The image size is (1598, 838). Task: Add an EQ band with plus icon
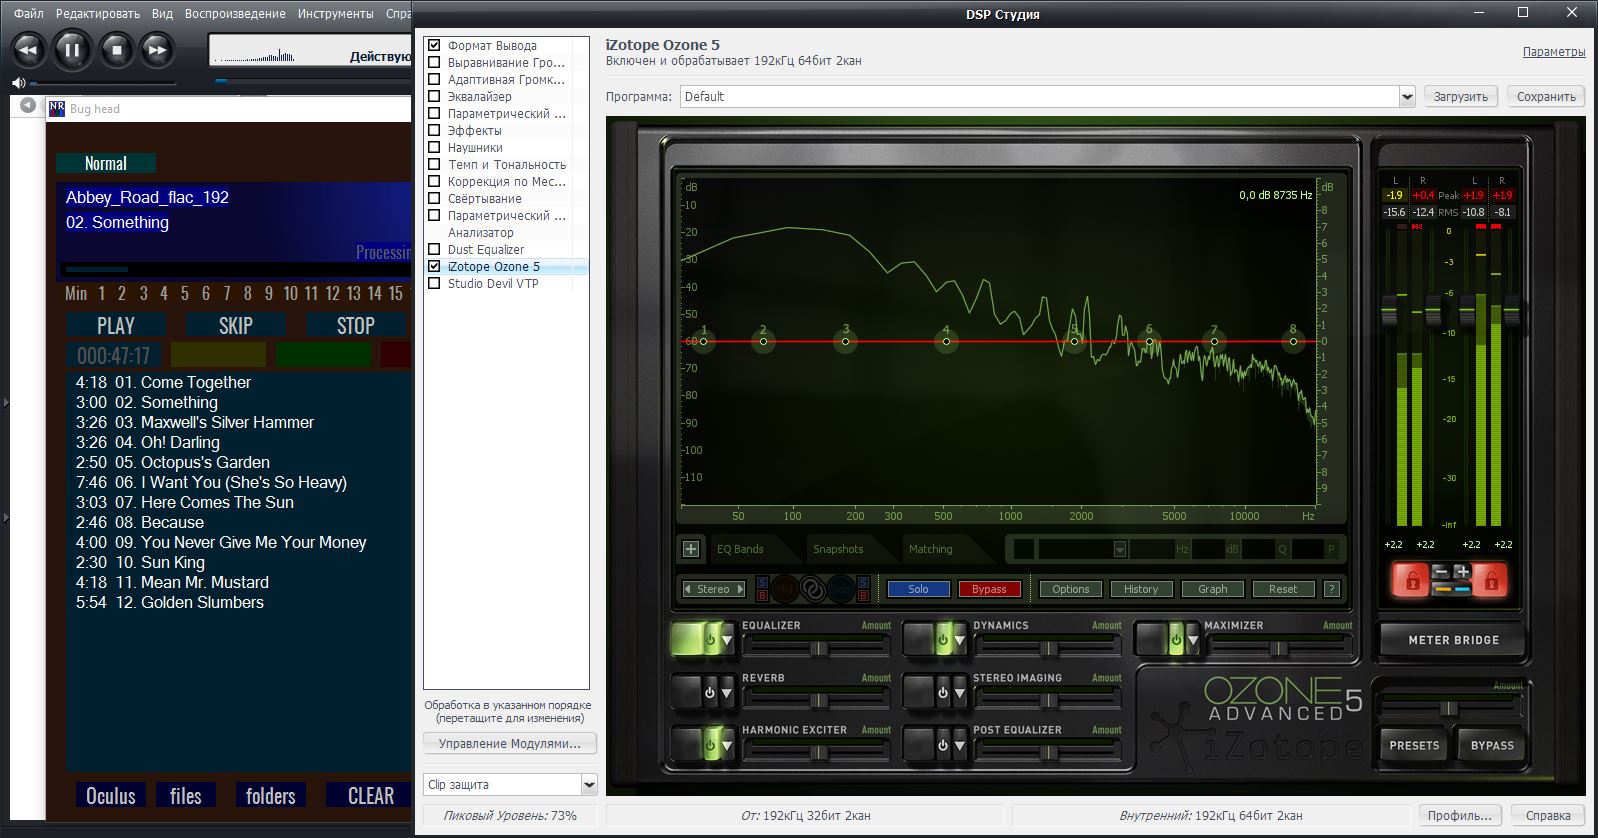[691, 549]
